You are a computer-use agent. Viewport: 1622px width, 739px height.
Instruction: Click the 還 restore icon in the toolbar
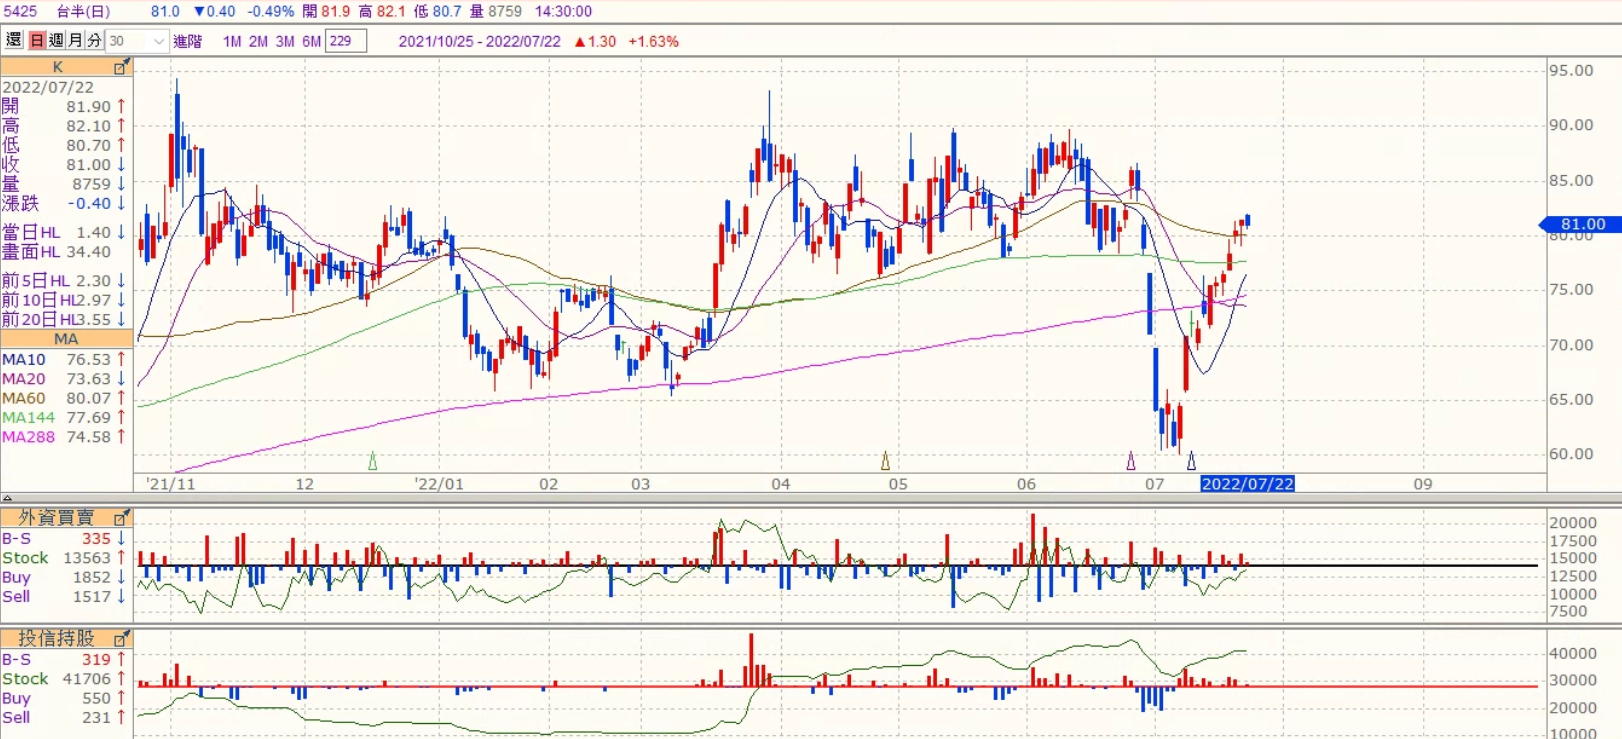(14, 41)
